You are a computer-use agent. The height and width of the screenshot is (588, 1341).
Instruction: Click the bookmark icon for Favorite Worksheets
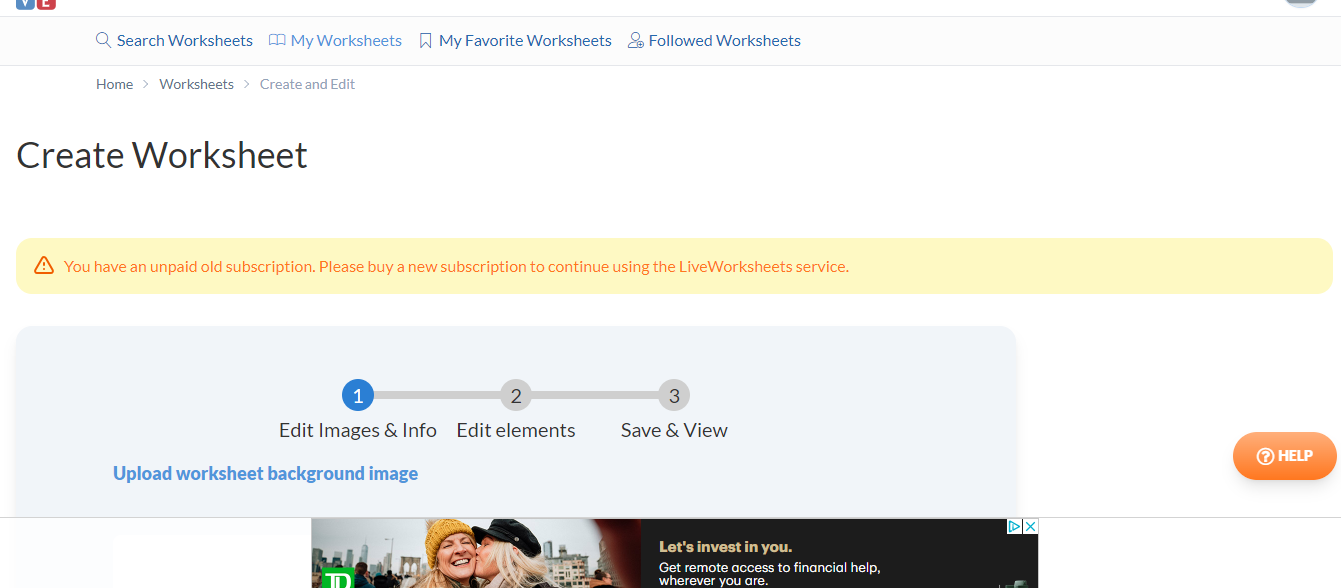coord(425,41)
